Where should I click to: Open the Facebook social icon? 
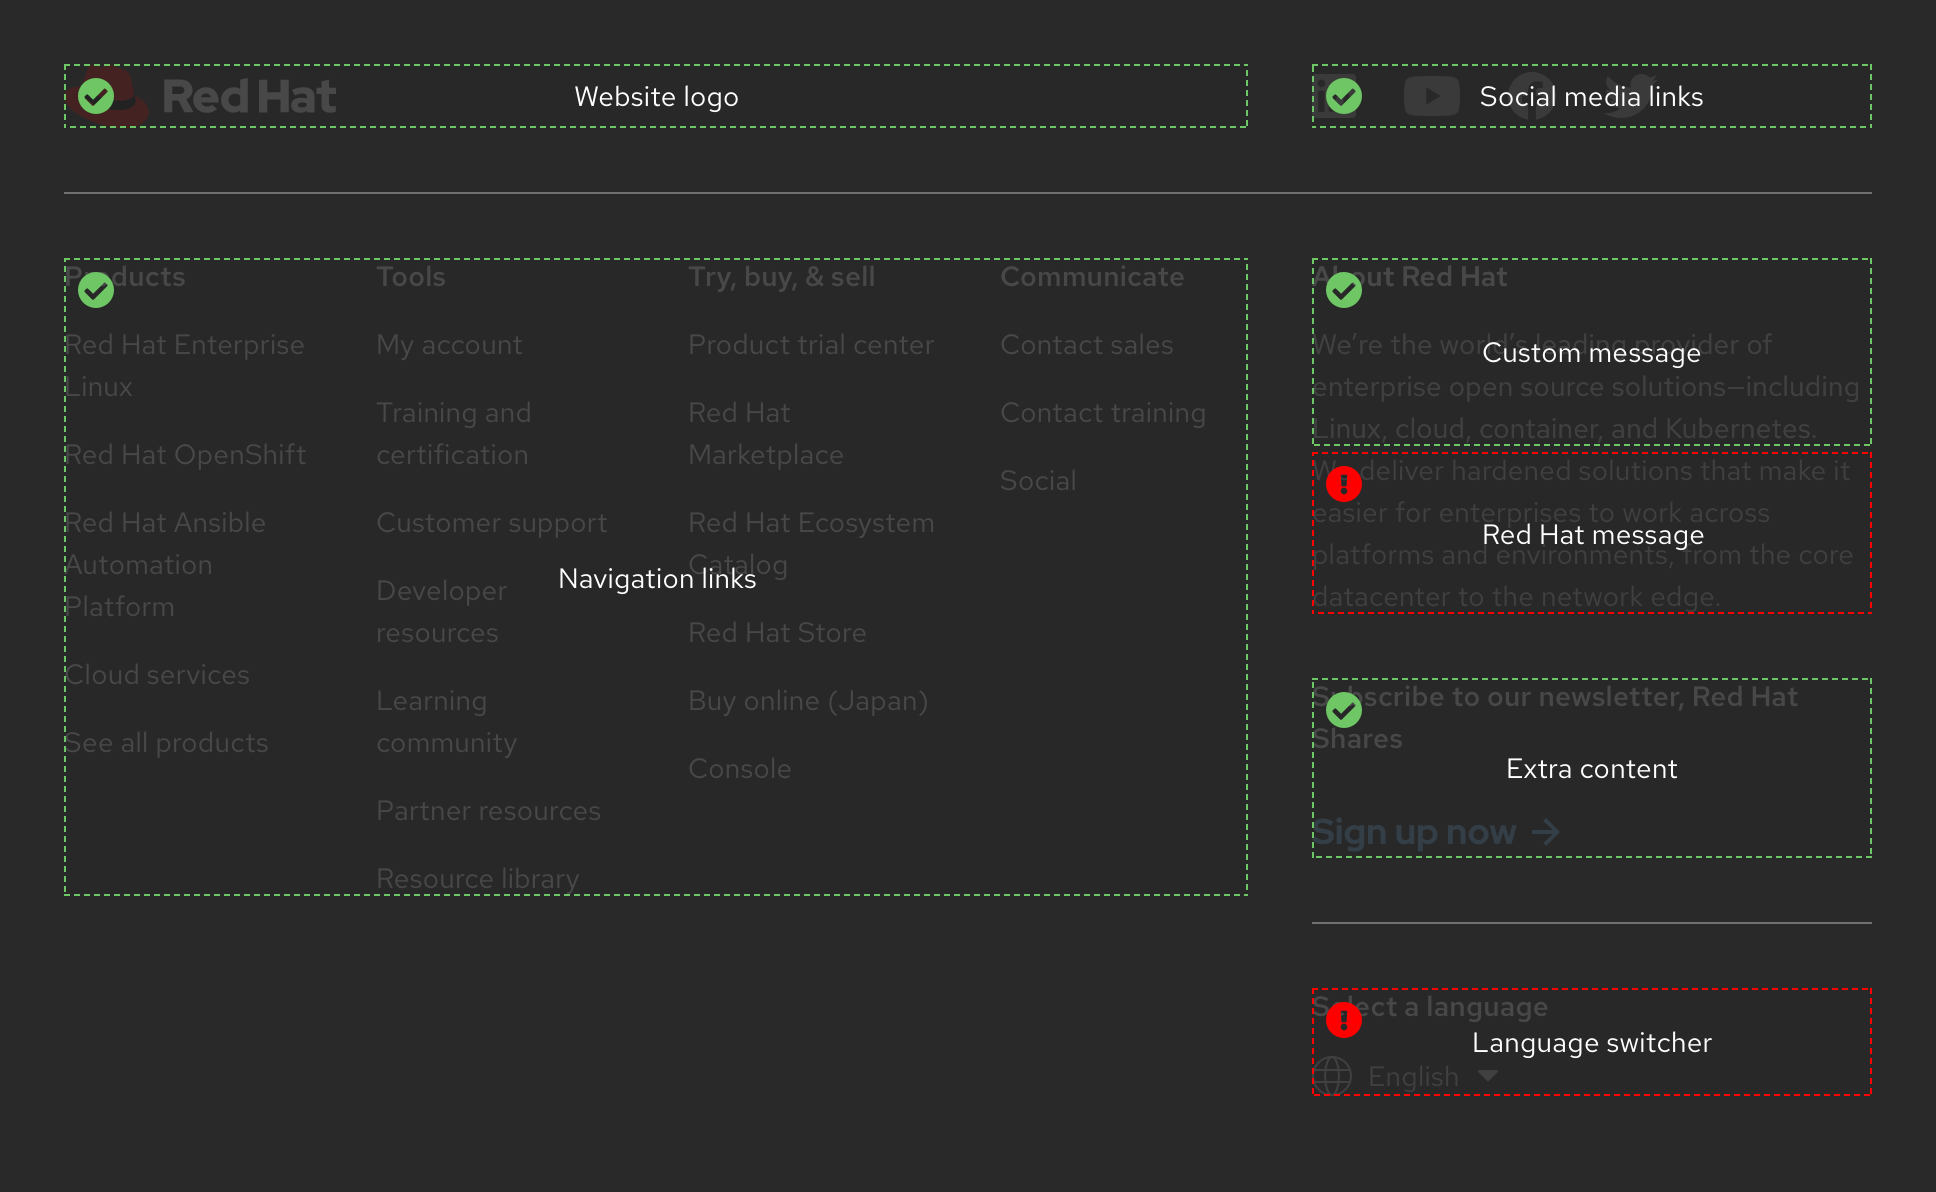[x=1532, y=96]
